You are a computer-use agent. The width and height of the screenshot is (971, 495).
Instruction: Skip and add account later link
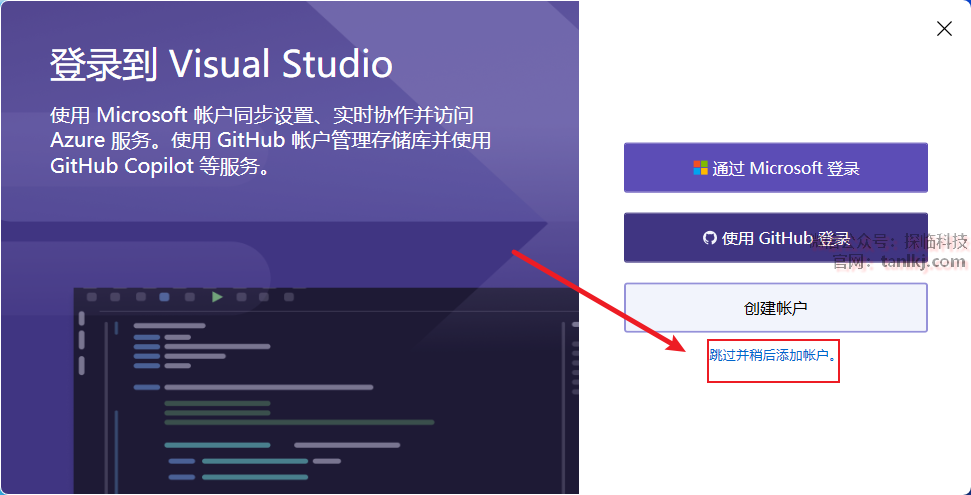pyautogui.click(x=773, y=356)
